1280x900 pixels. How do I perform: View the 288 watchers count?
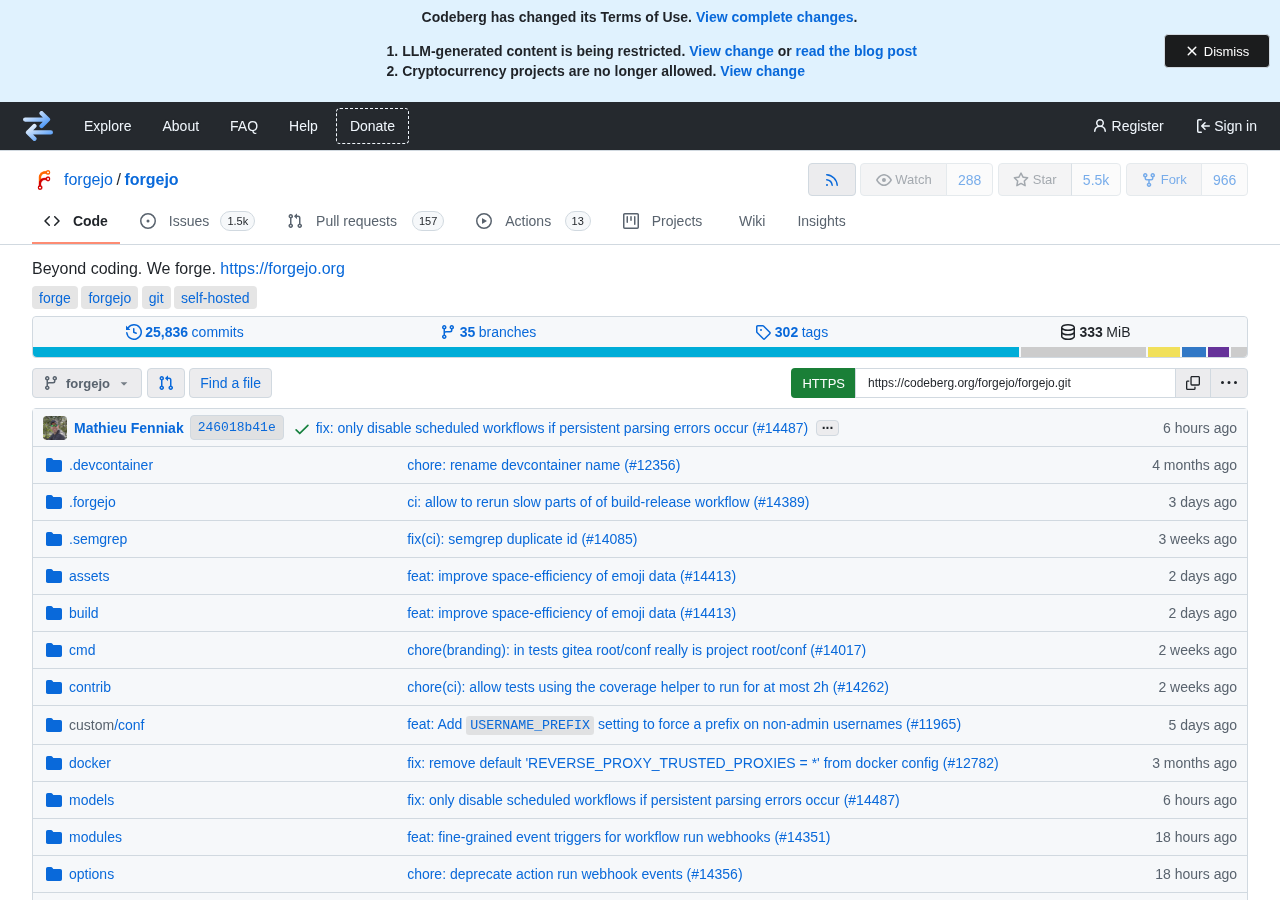click(969, 180)
